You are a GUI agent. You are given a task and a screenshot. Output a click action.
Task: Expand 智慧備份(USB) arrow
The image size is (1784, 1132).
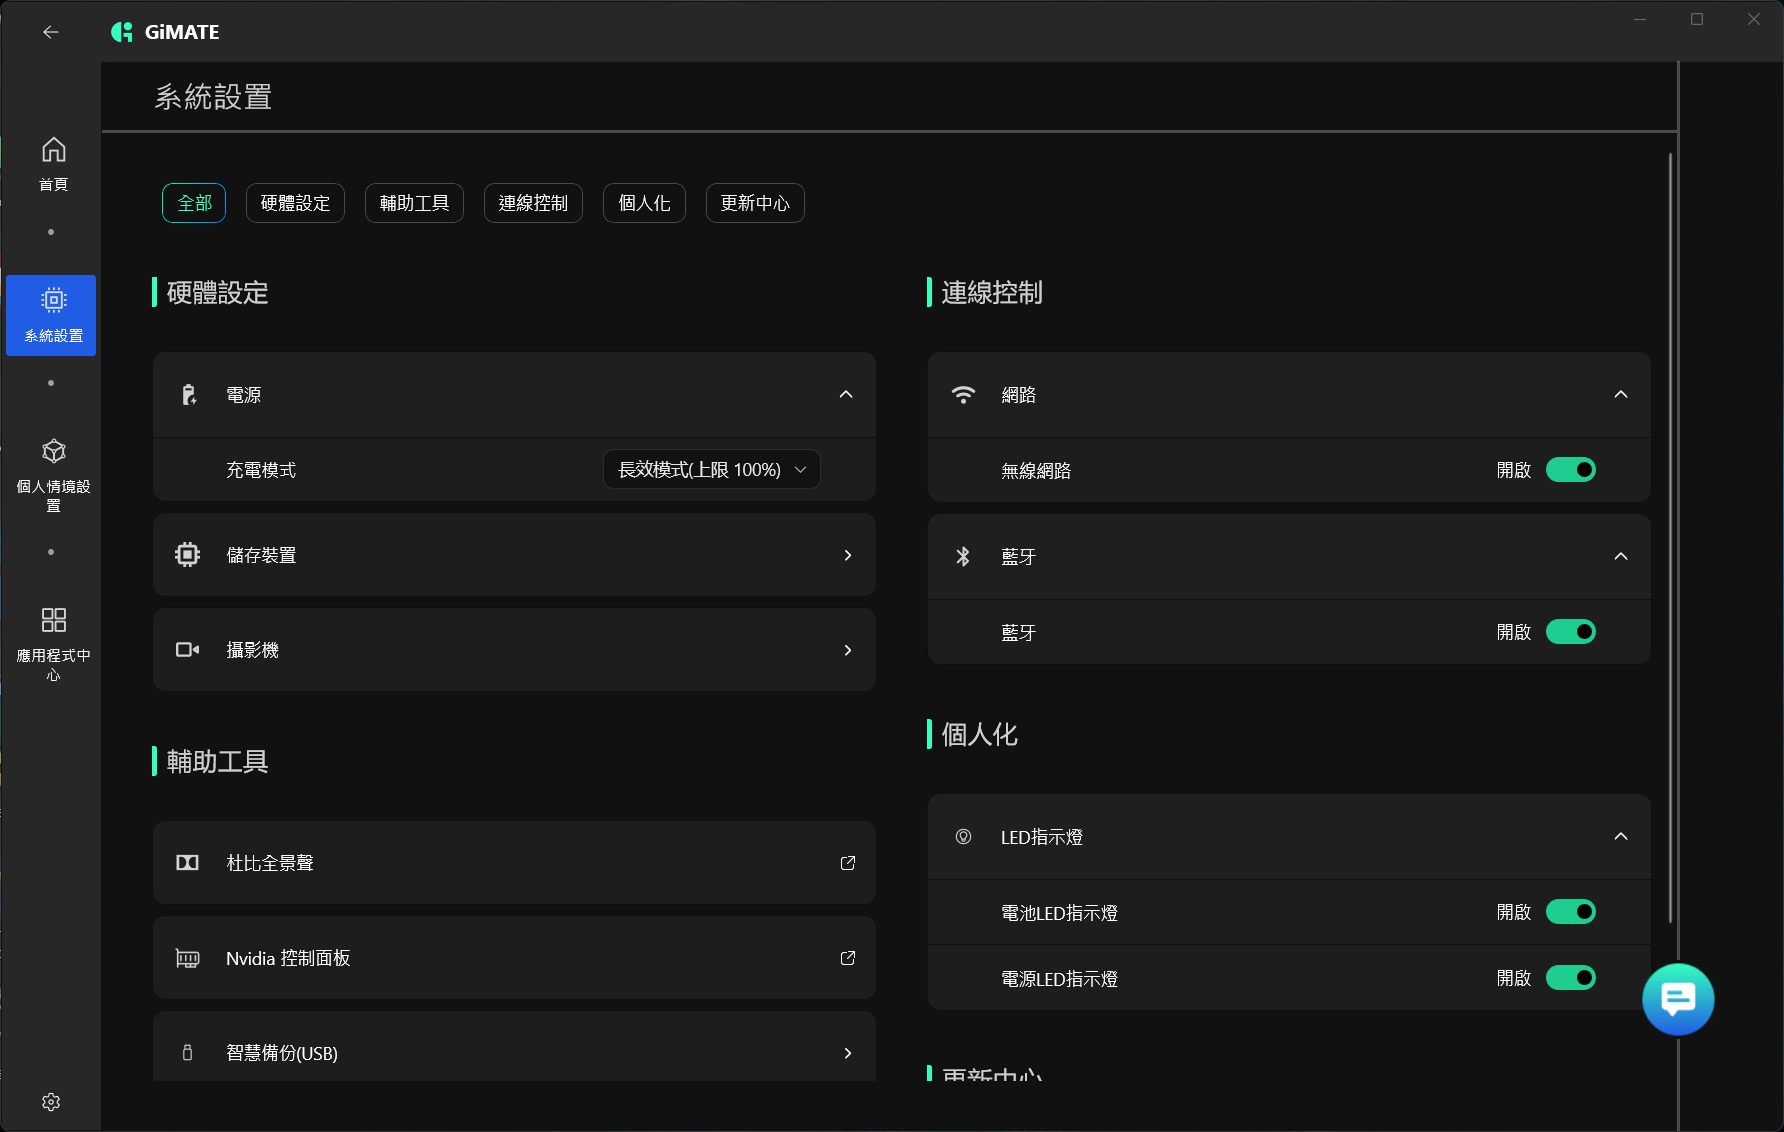click(x=848, y=1053)
